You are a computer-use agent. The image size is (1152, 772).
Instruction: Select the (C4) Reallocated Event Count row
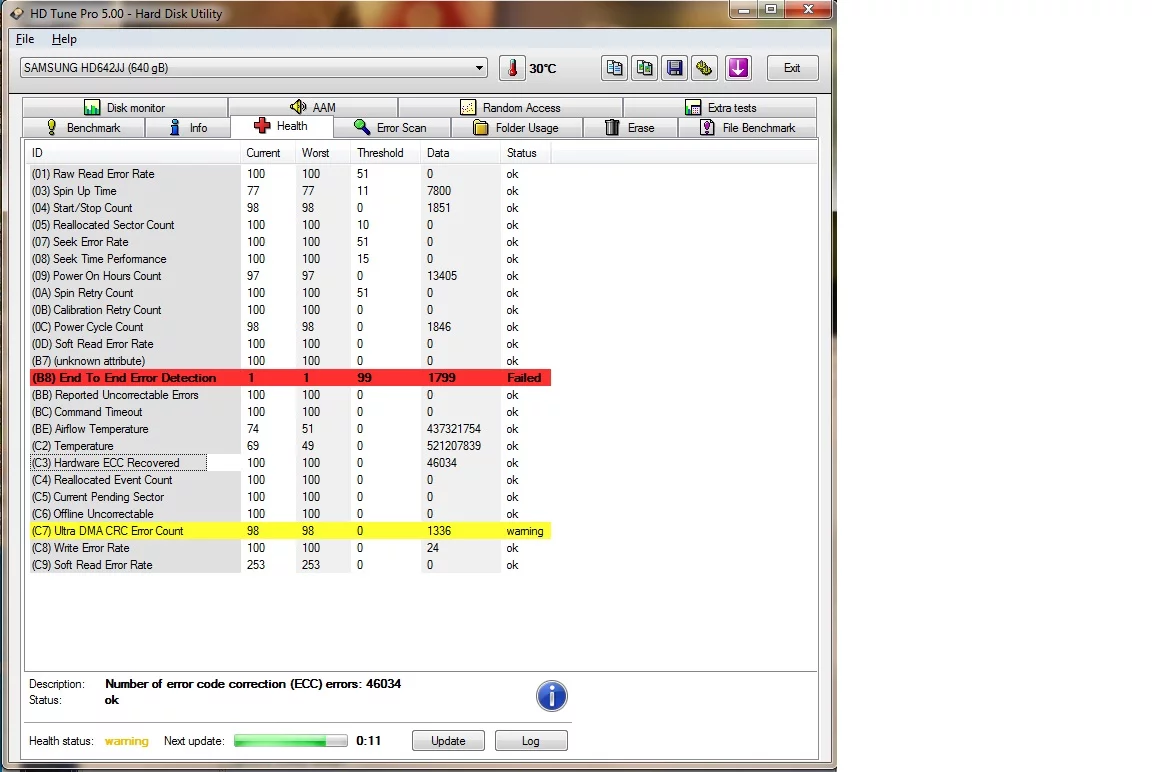(x=290, y=480)
